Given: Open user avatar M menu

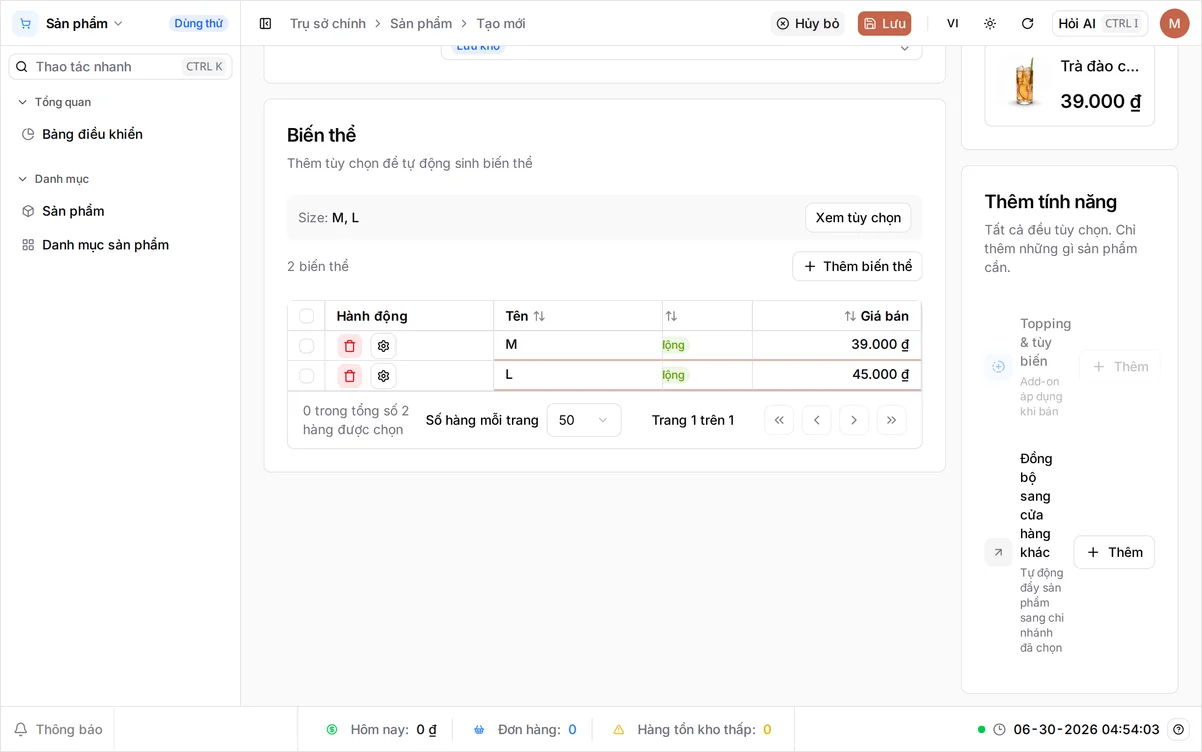Looking at the screenshot, I should click(1174, 23).
